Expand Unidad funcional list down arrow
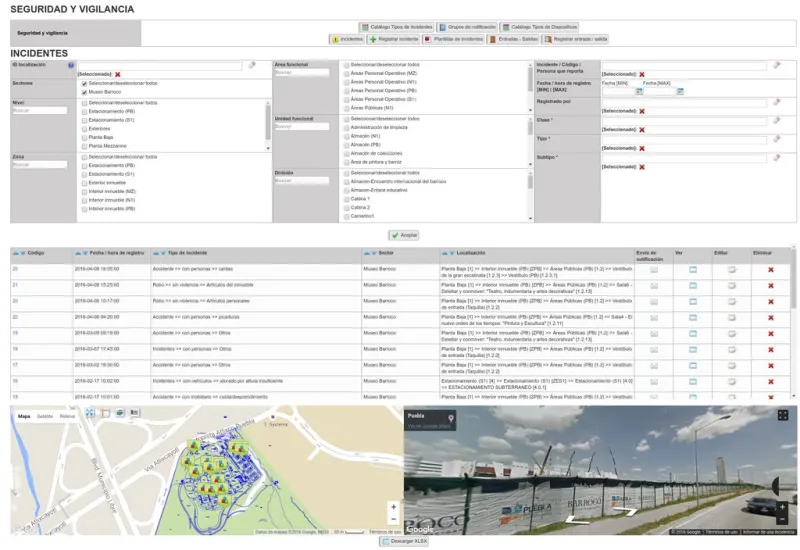Image resolution: width=800 pixels, height=550 pixels. coord(531,164)
